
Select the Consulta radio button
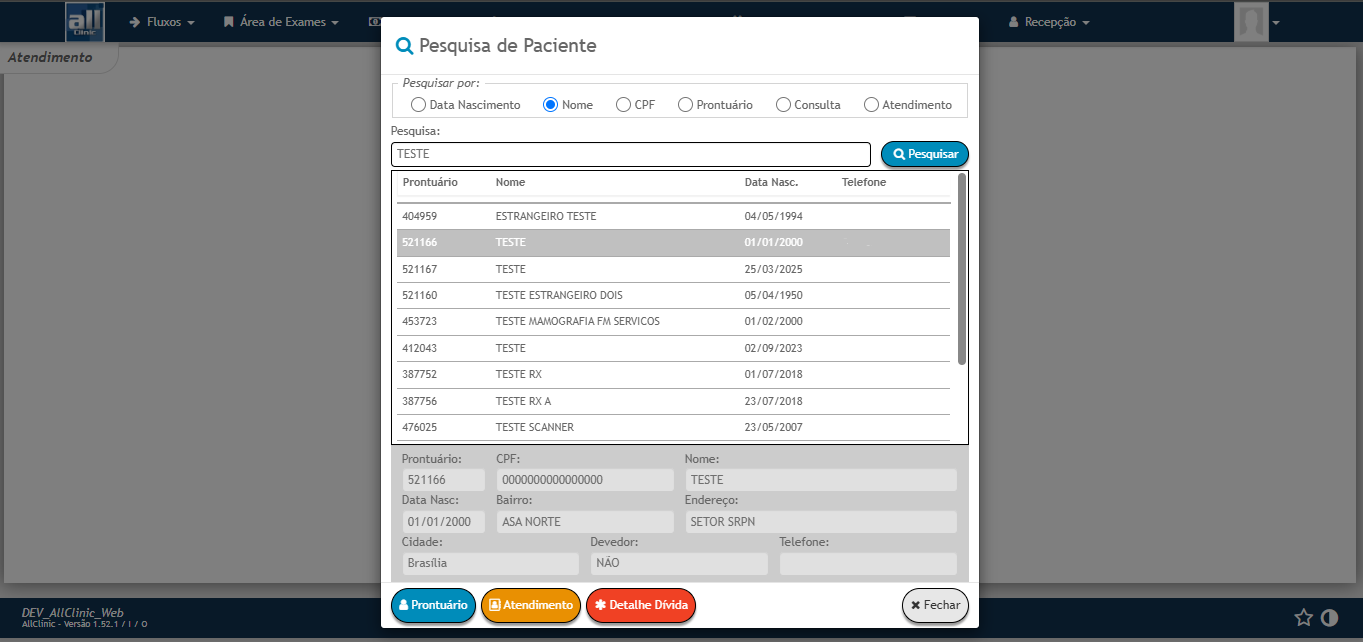coord(783,103)
